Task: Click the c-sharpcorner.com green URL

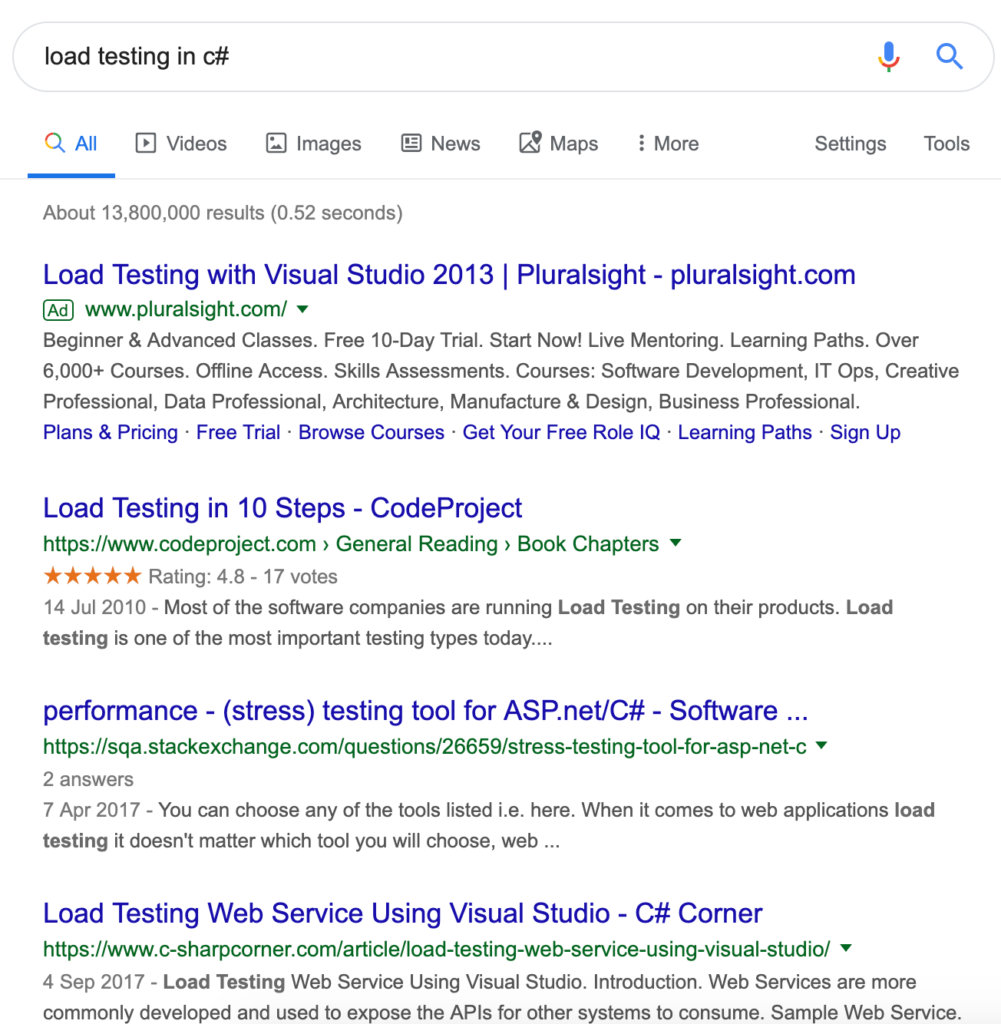Action: (437, 949)
